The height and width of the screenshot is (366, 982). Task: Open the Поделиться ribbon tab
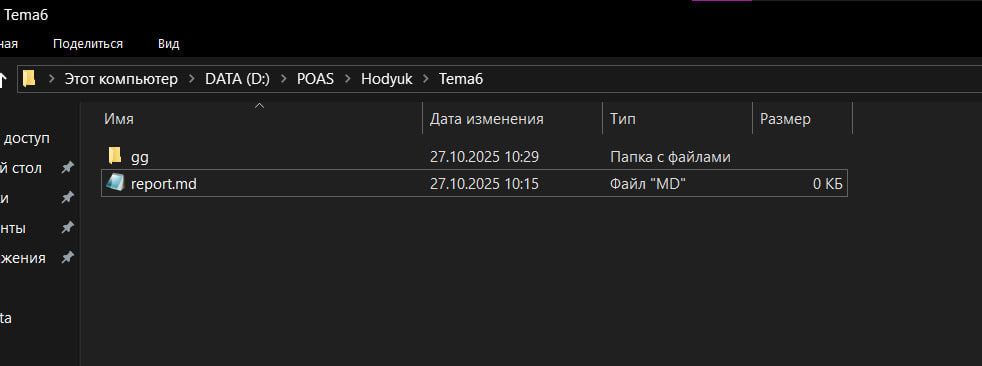pos(88,44)
